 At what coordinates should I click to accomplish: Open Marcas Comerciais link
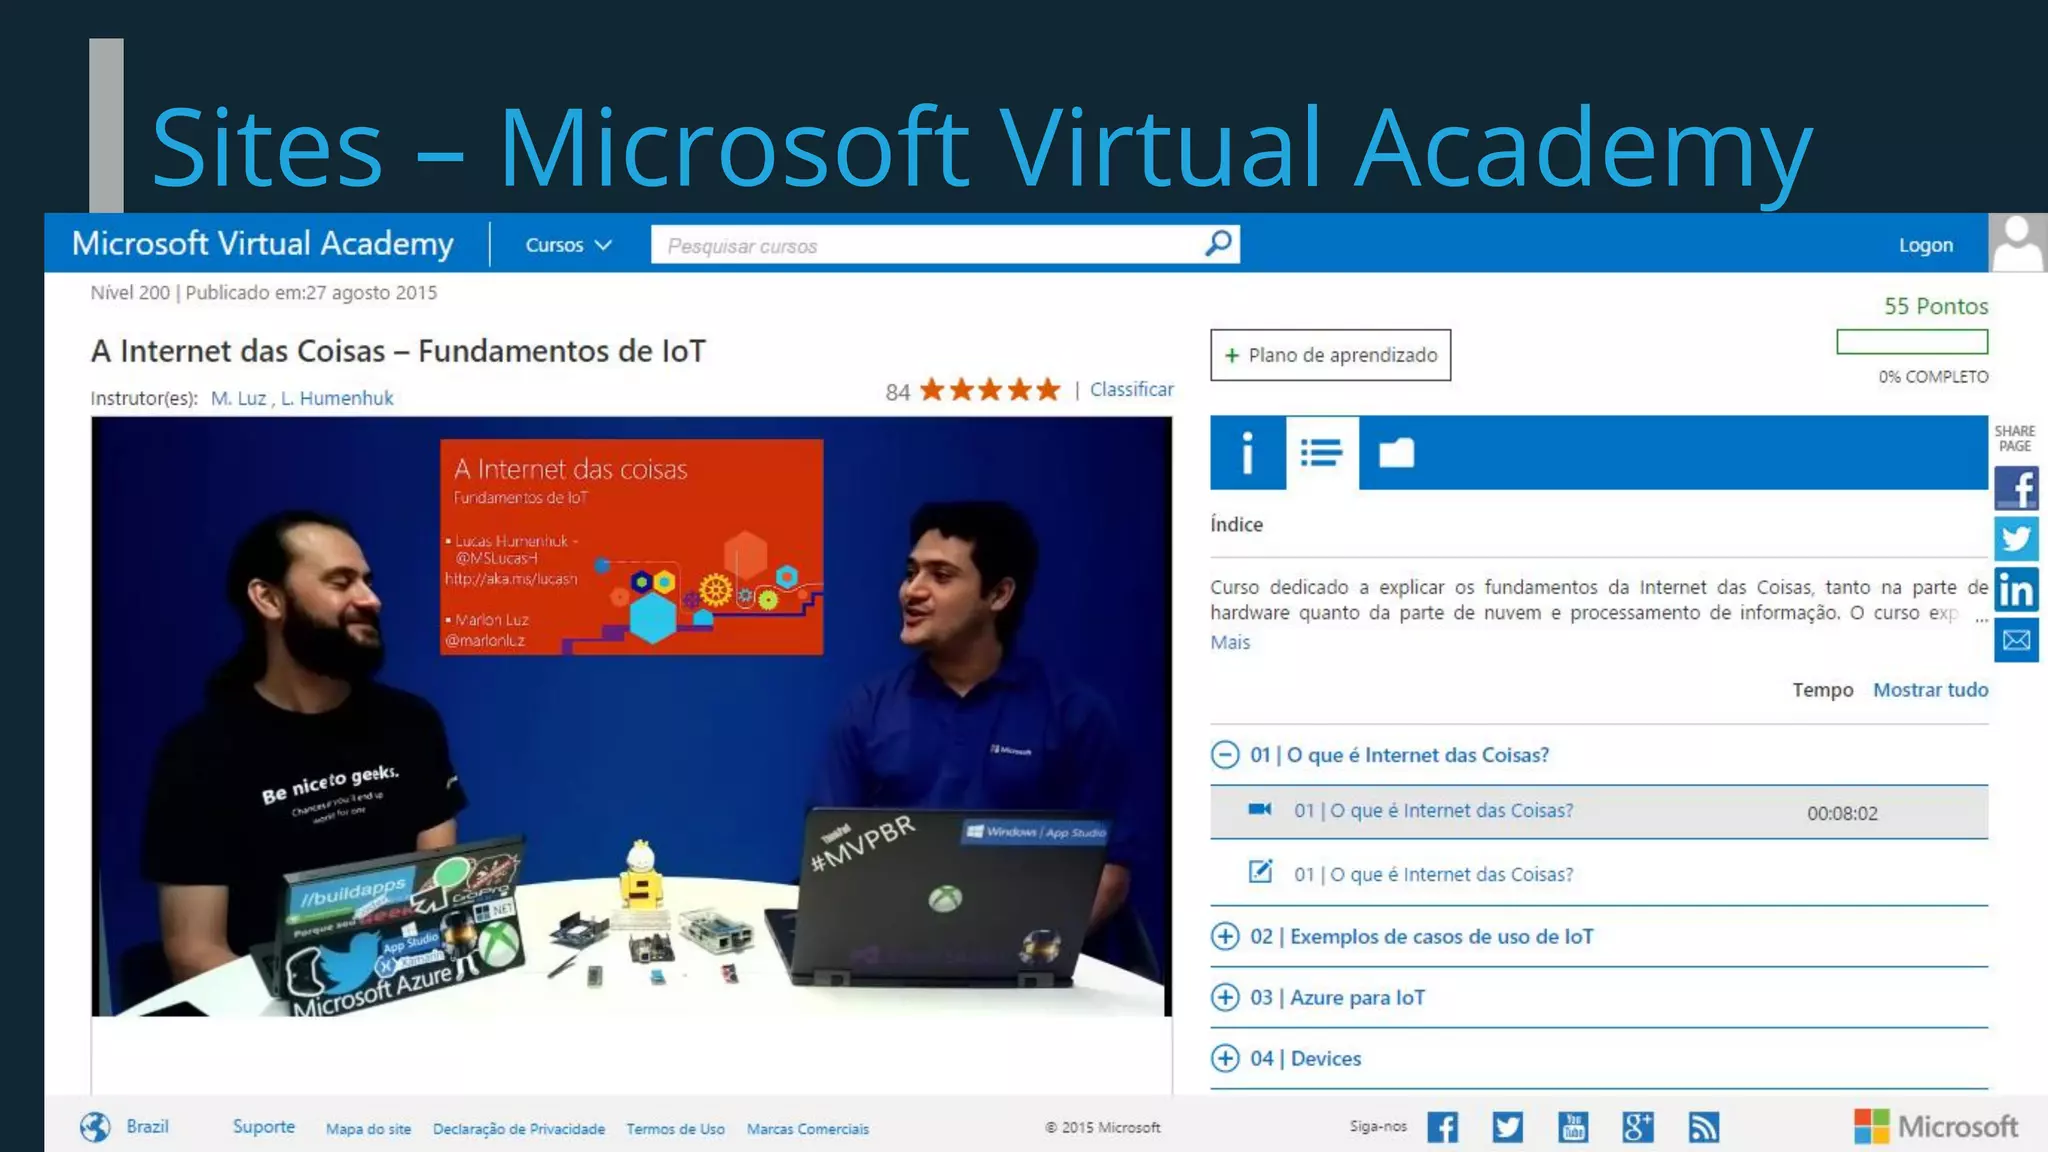[807, 1128]
